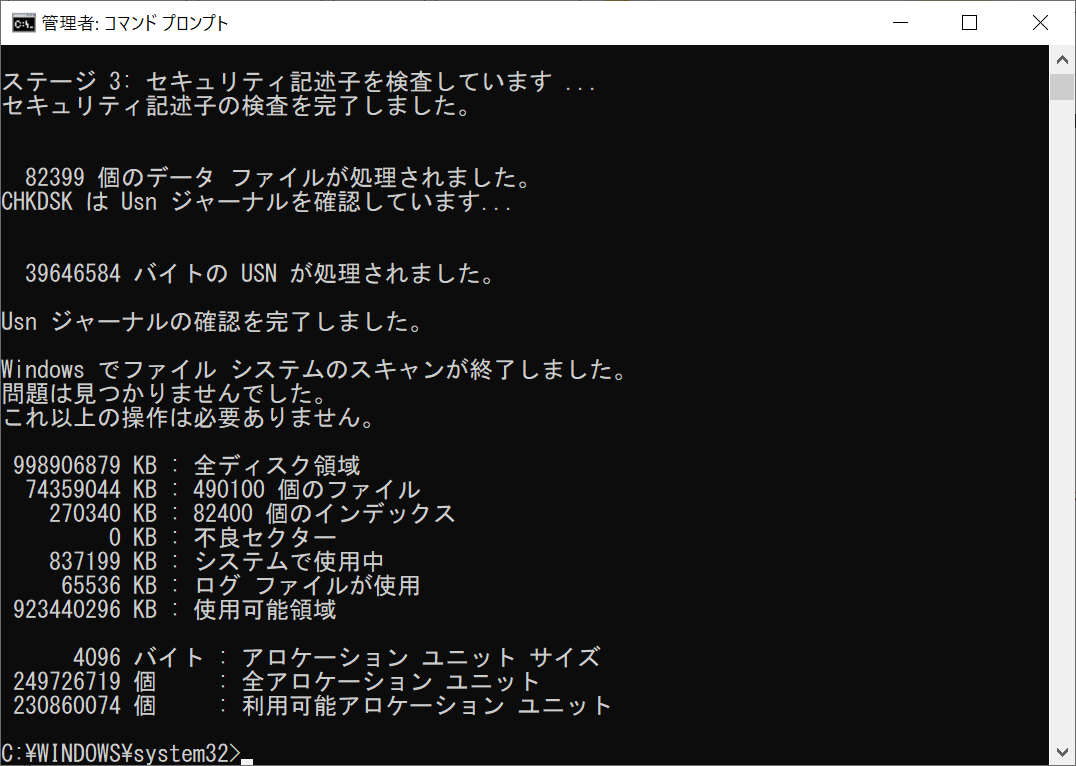The image size is (1076, 766).
Task: Click the 230860074 available allocation units line
Action: click(312, 706)
